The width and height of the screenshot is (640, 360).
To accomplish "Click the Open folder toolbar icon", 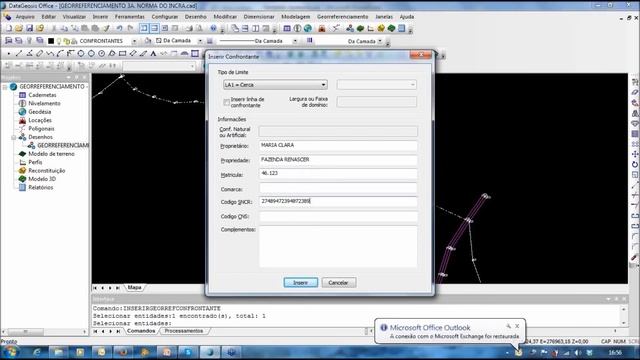I will tap(19, 28).
